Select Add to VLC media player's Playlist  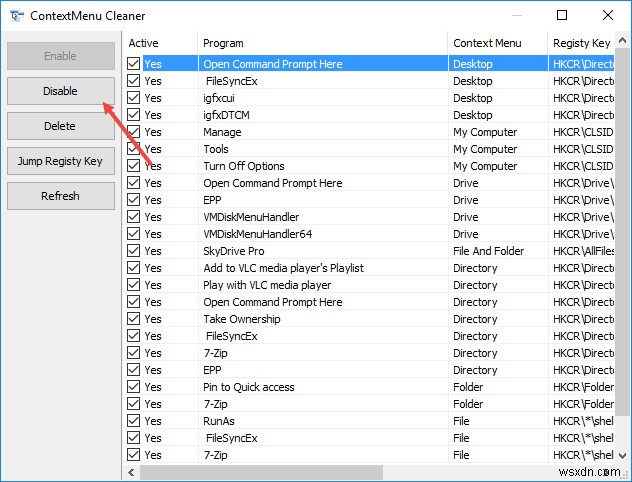click(283, 268)
